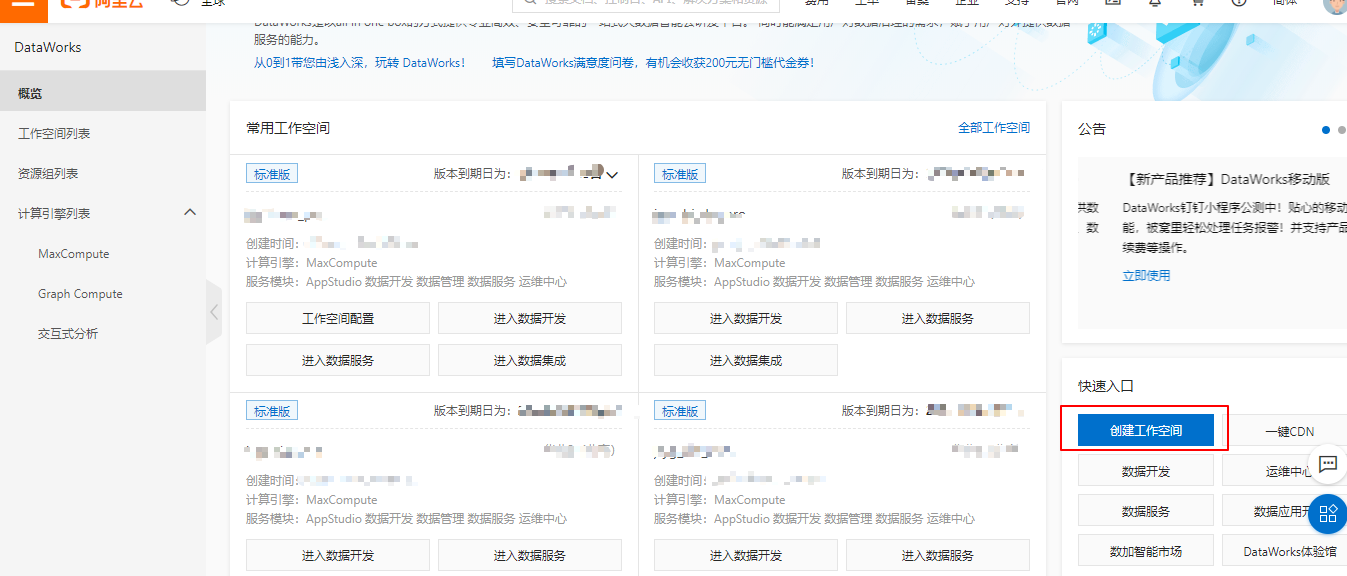
Task: Click the DataWorks title in the sidebar
Action: pos(48,47)
